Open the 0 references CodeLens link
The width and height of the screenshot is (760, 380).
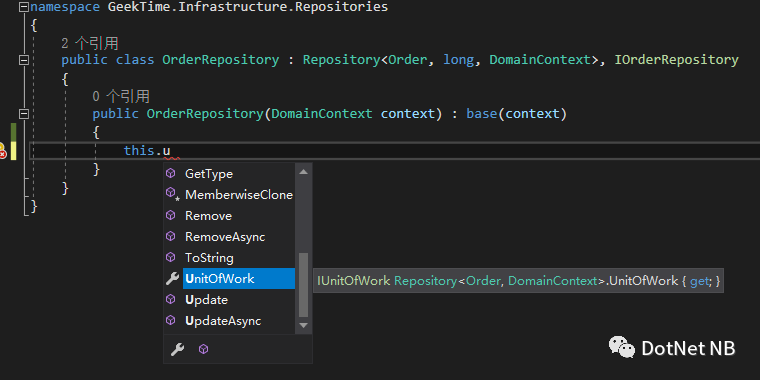[x=121, y=96]
